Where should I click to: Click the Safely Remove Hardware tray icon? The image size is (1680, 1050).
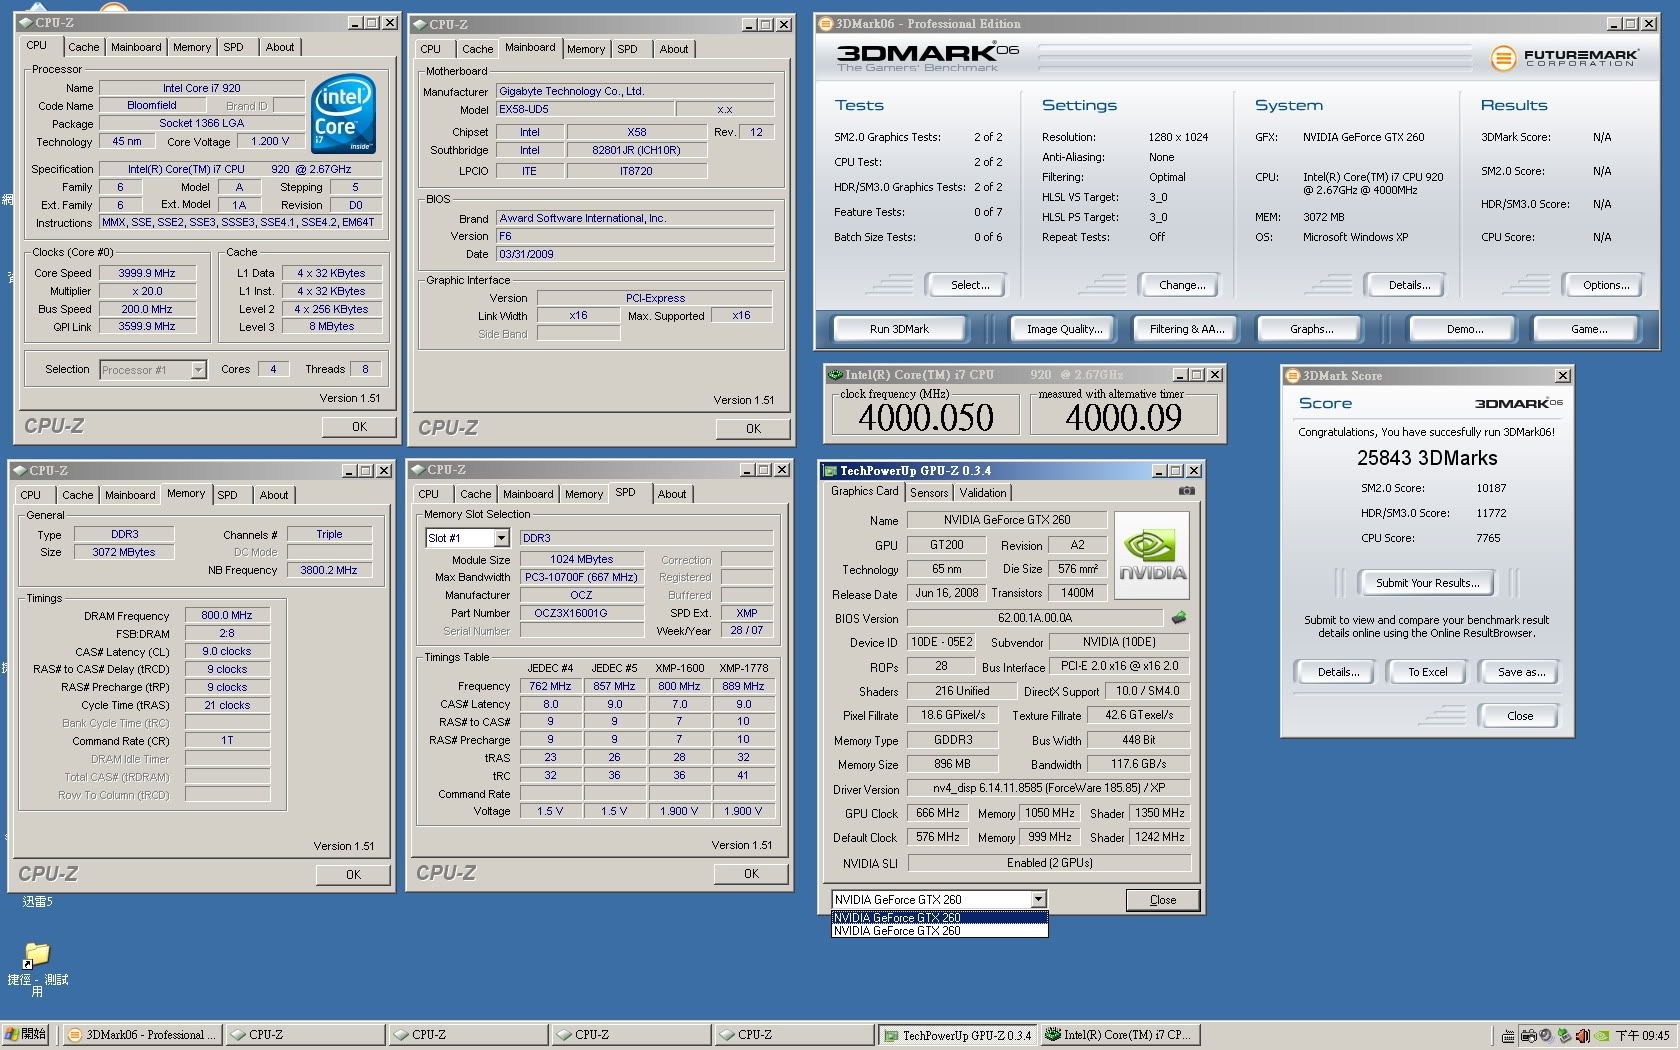pyautogui.click(x=1564, y=1035)
